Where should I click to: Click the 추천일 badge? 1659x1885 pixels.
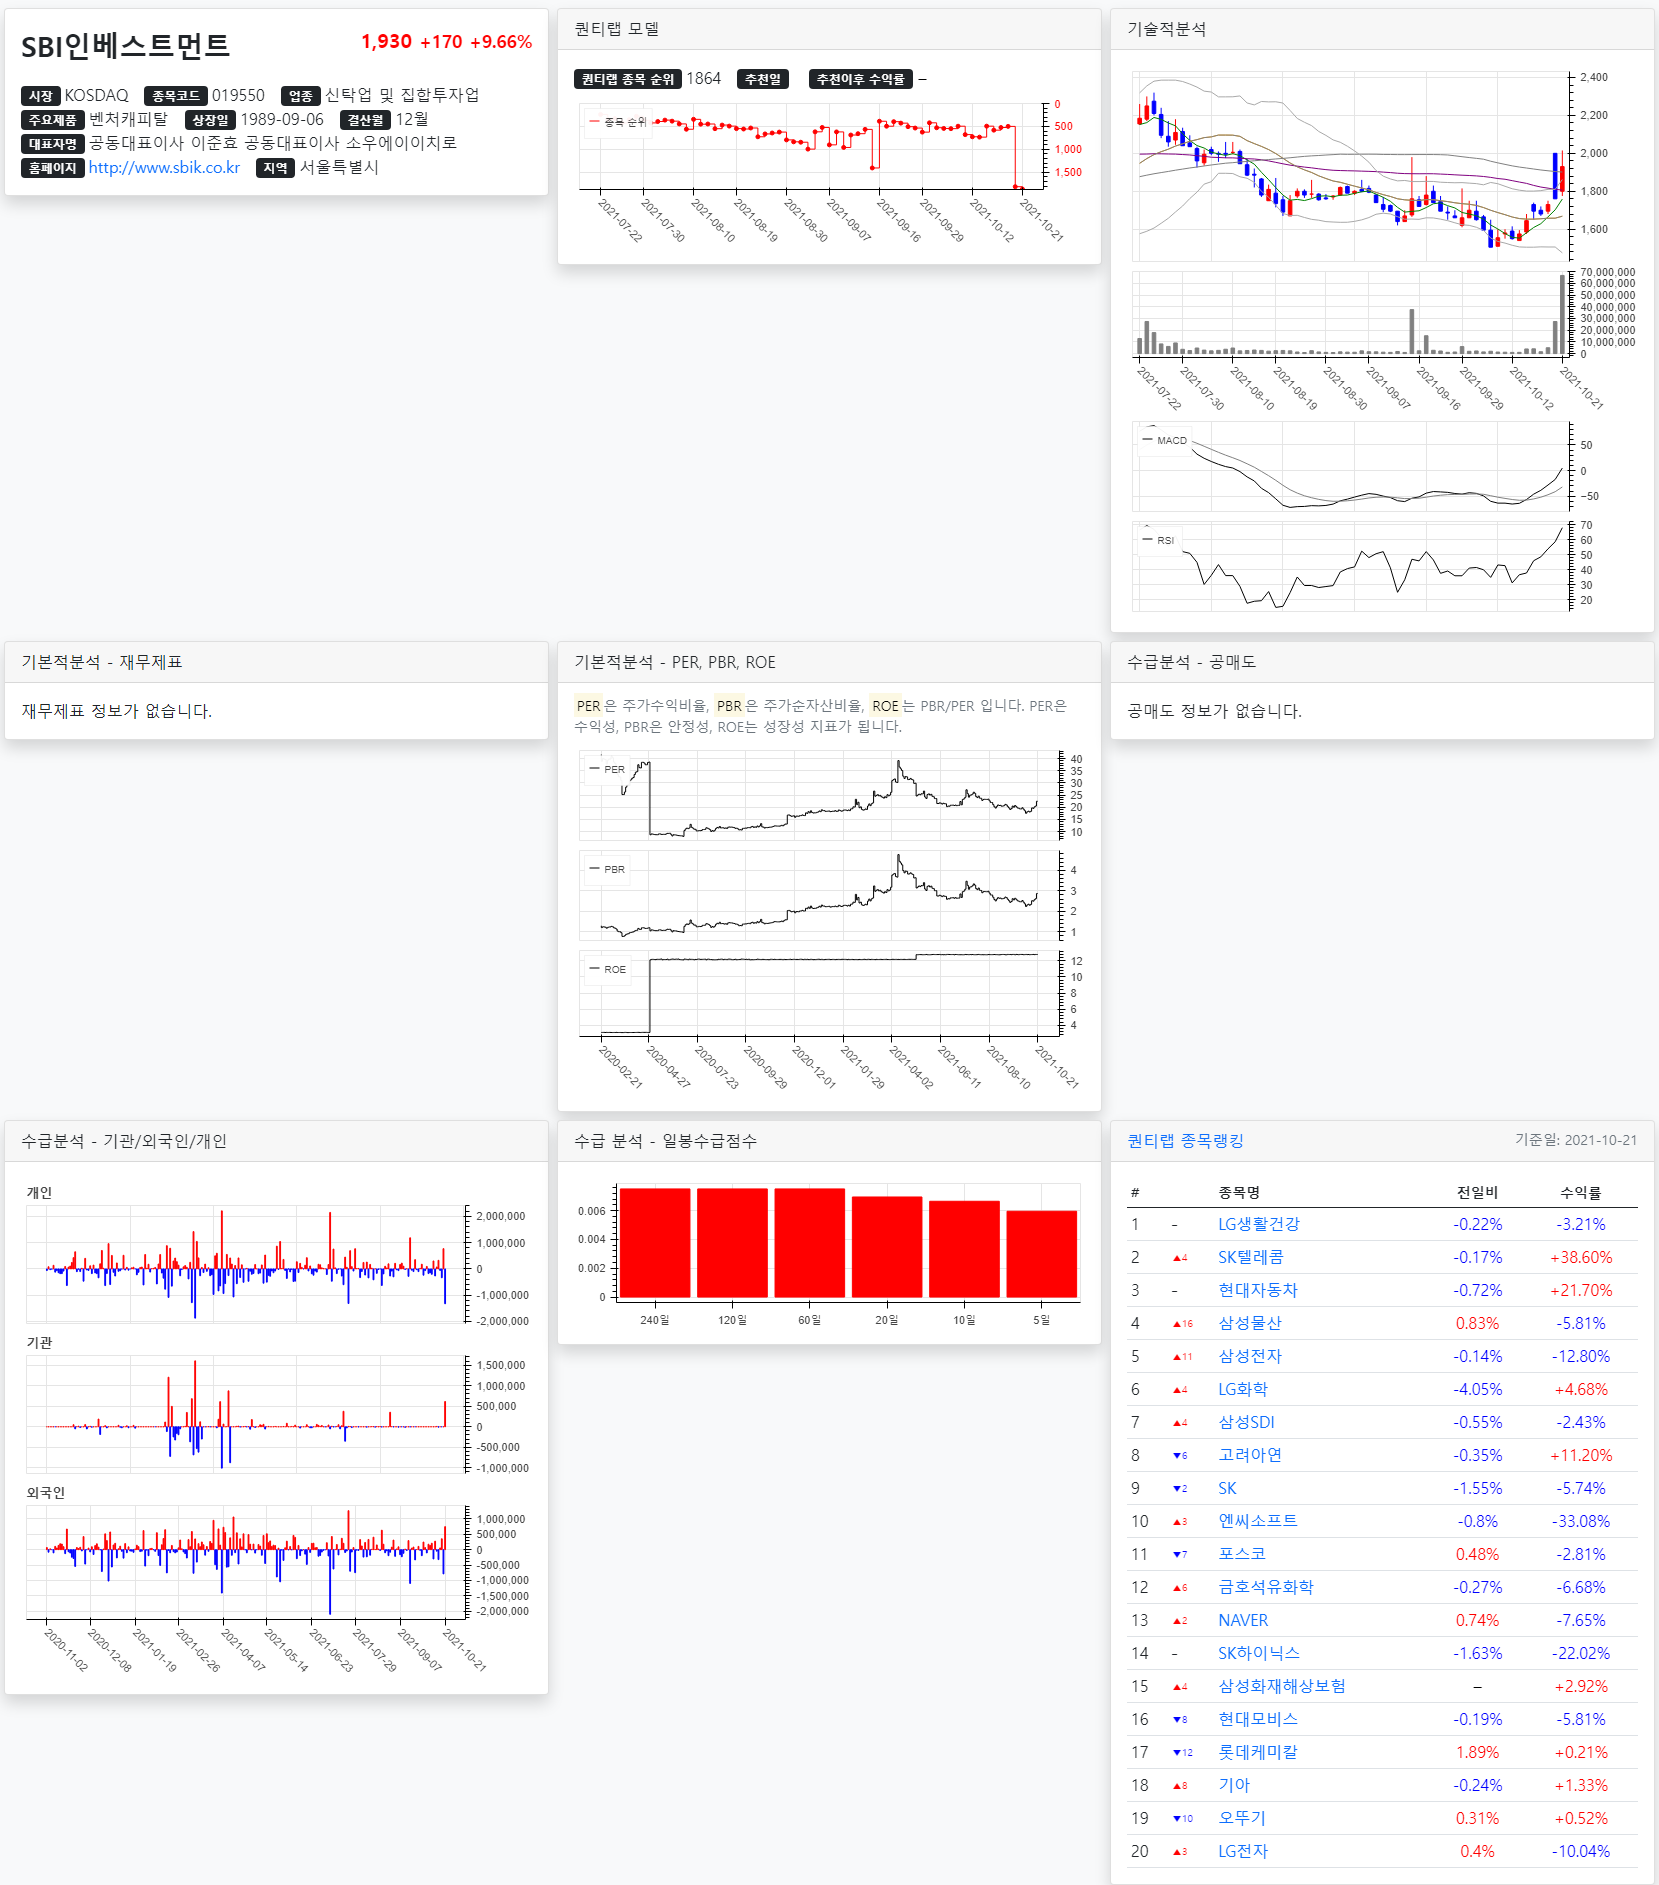[x=763, y=79]
